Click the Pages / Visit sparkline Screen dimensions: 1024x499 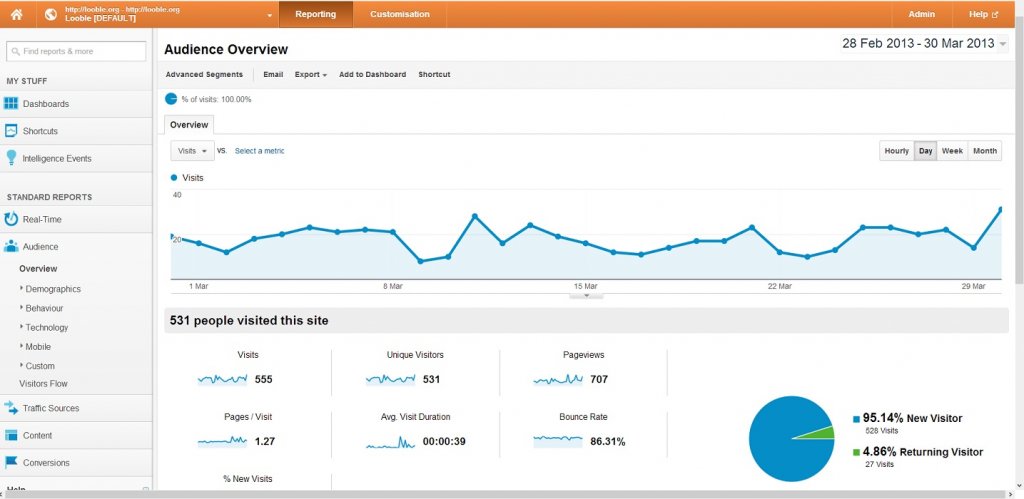223,441
